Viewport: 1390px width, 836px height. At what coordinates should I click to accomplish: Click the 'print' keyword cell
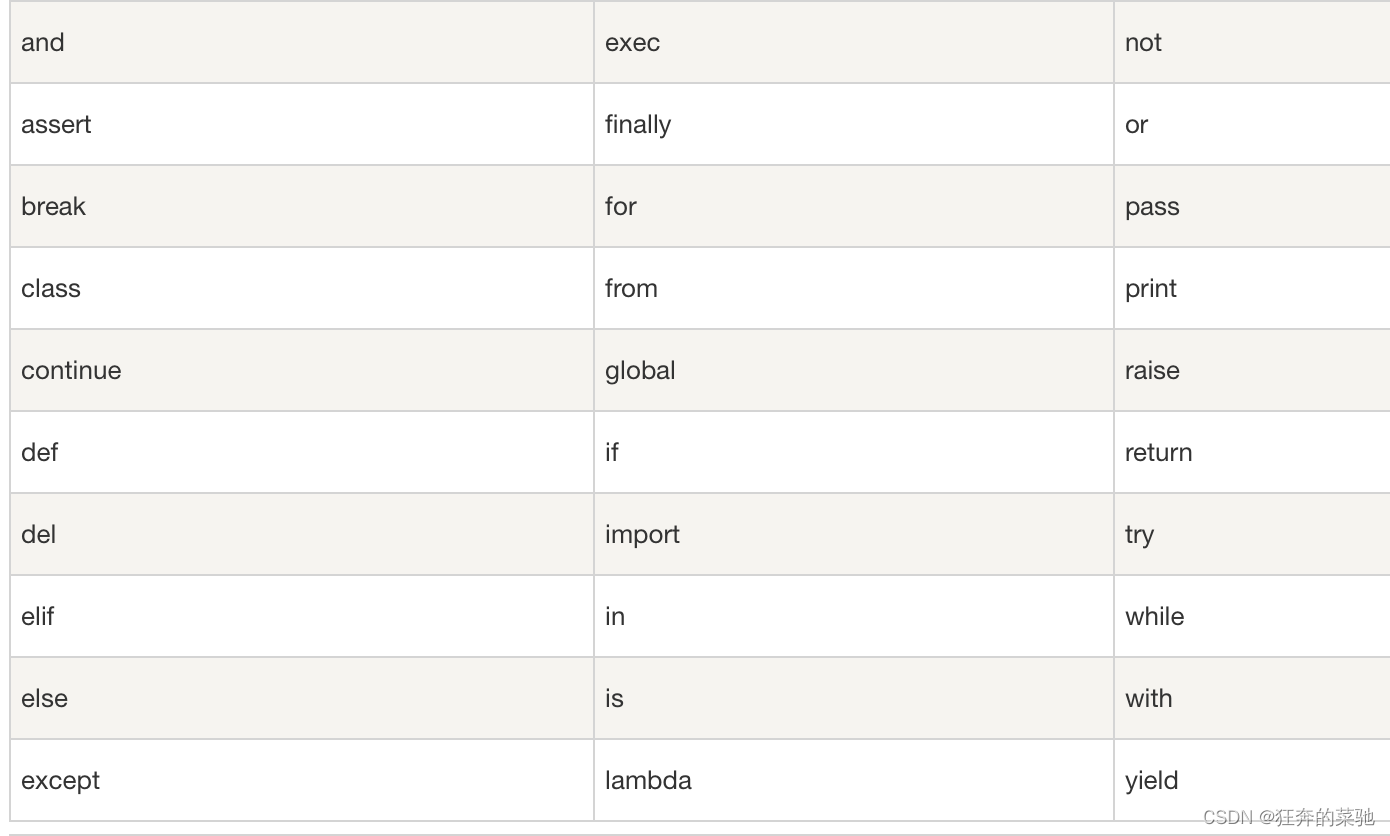coord(1252,288)
